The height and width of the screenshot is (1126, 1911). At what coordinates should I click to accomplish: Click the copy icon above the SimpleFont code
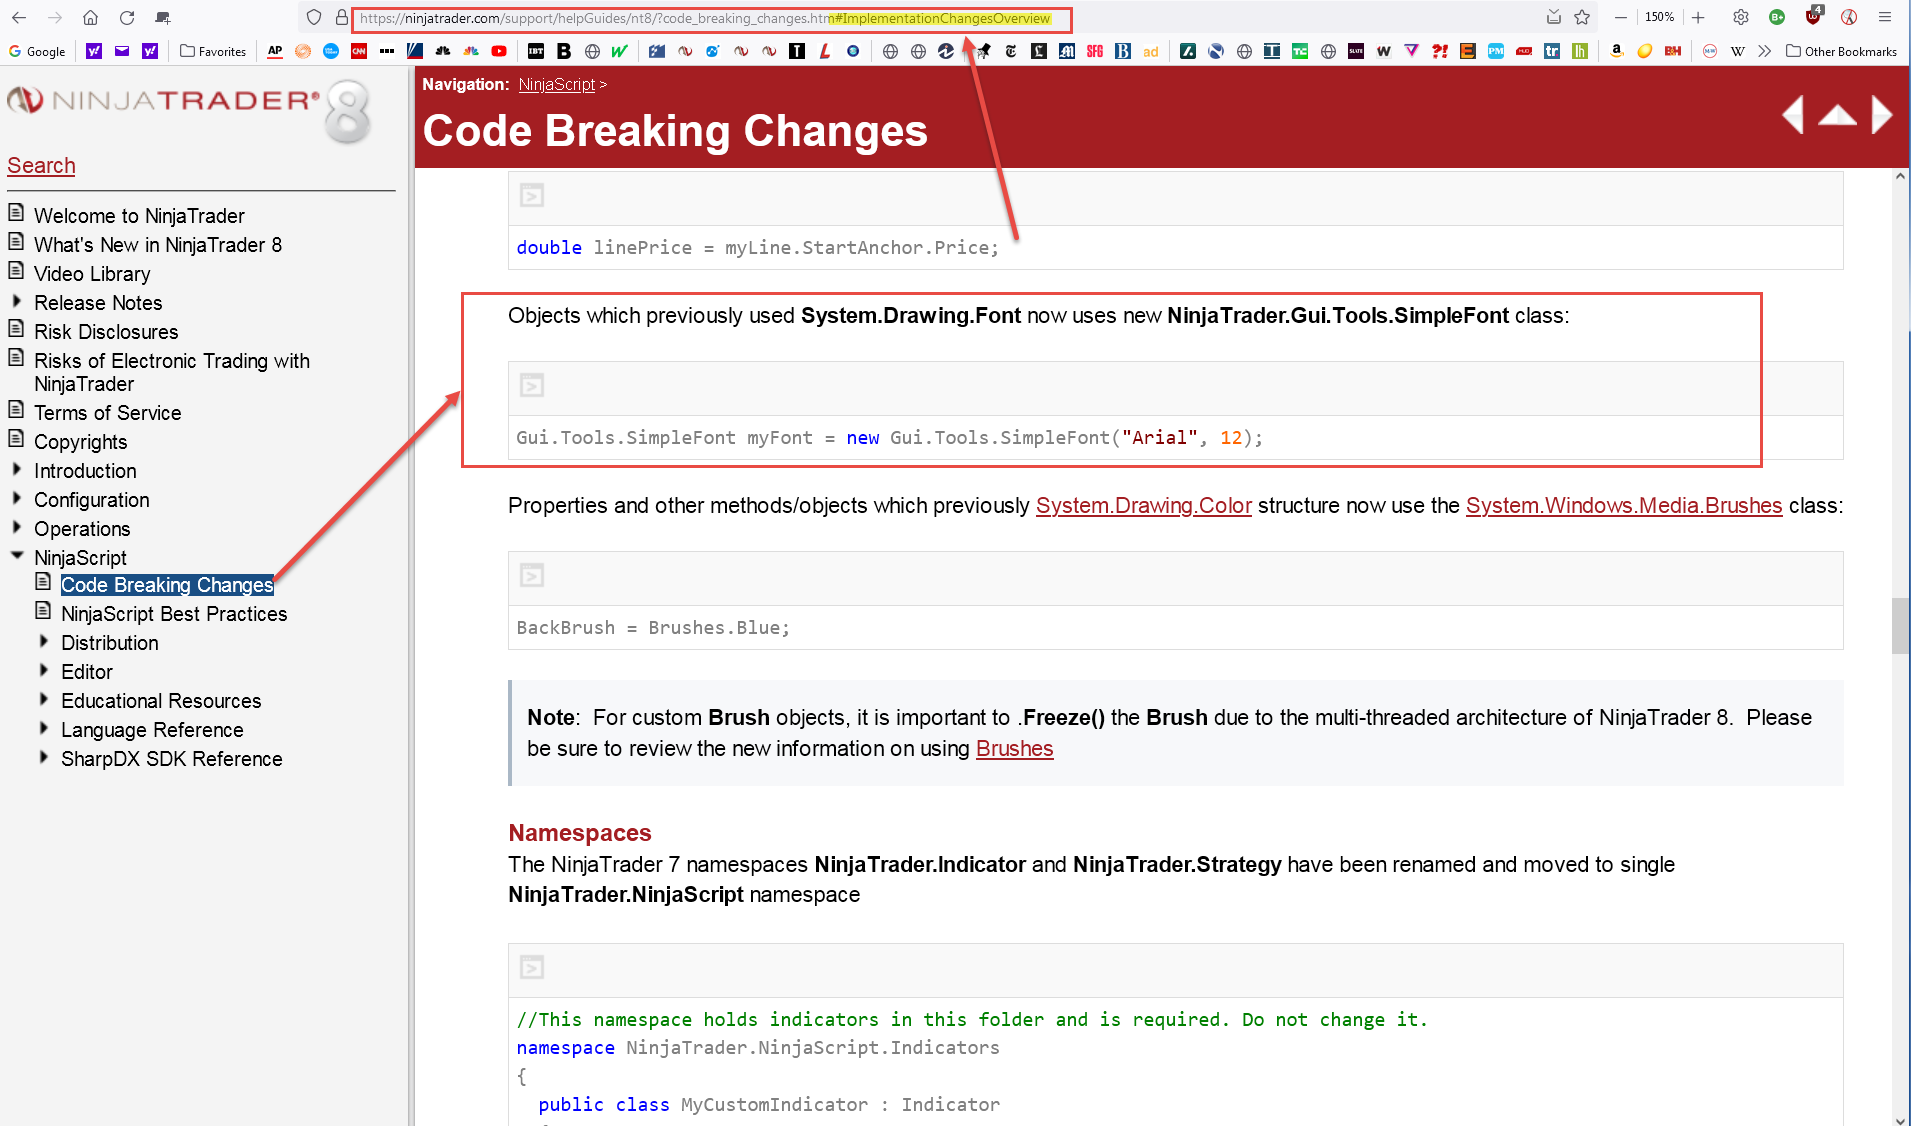[532, 386]
